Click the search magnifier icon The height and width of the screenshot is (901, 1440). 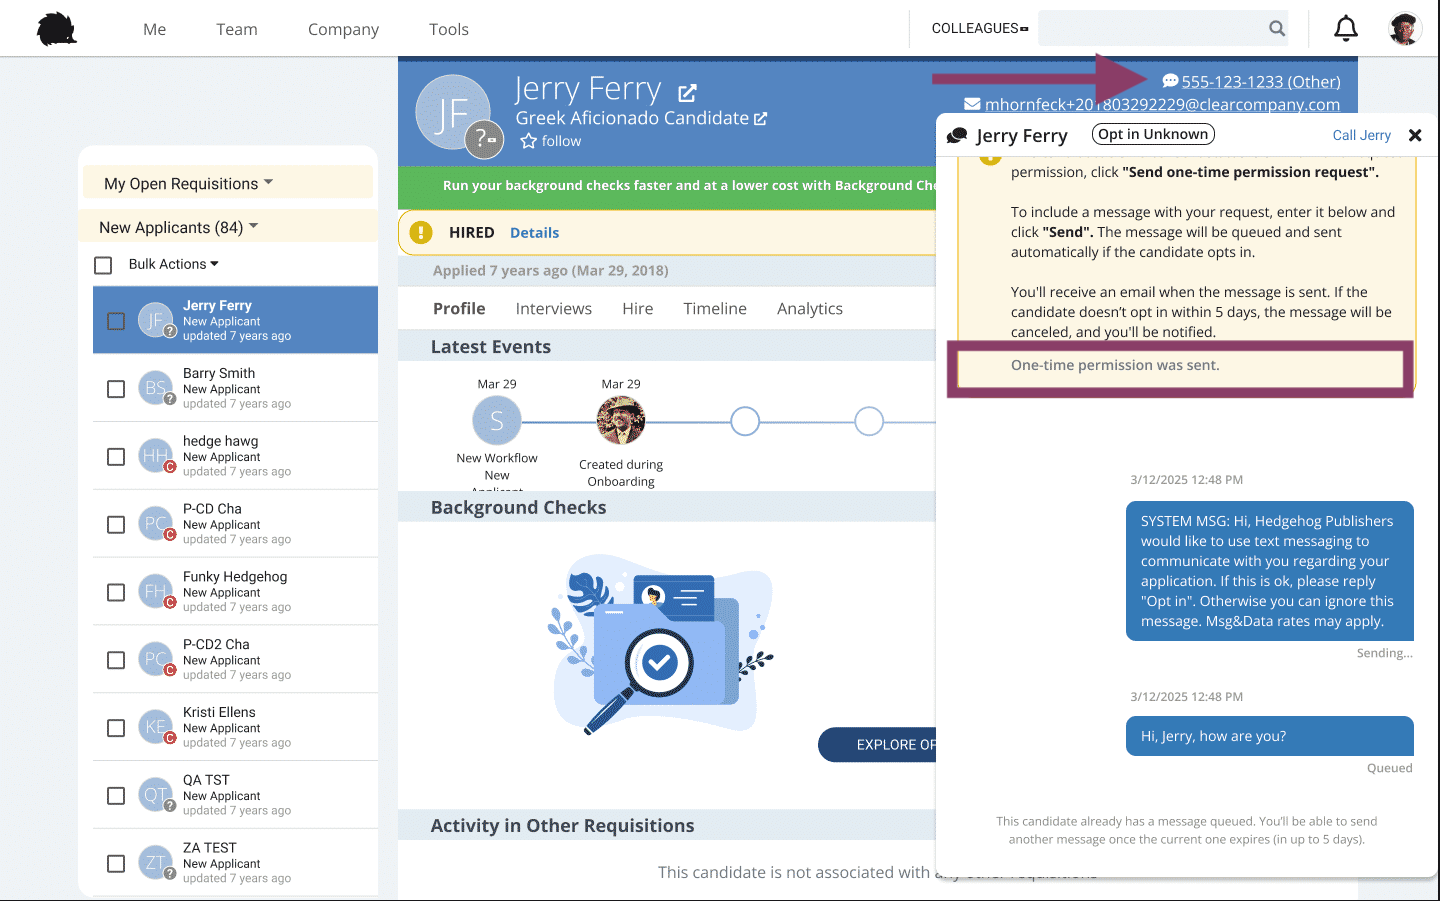click(1277, 28)
